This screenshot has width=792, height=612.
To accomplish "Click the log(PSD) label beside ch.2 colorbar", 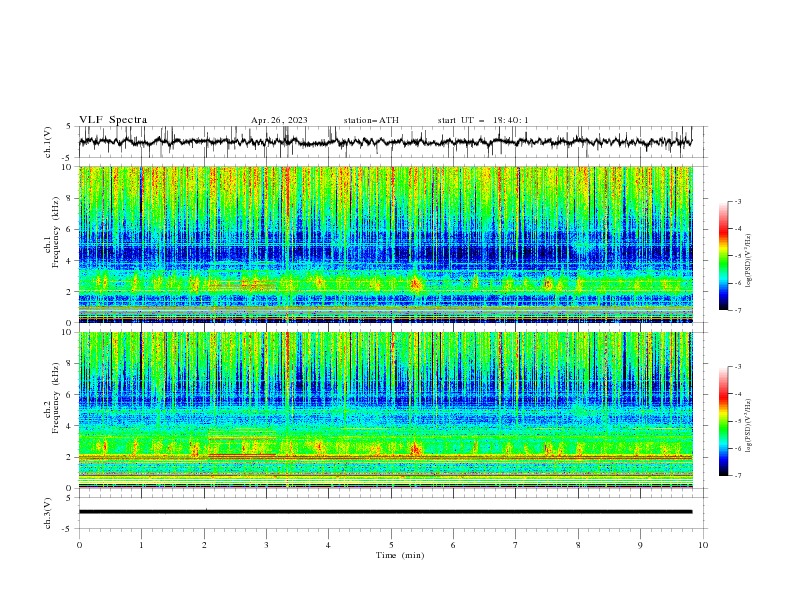I will (x=748, y=425).
